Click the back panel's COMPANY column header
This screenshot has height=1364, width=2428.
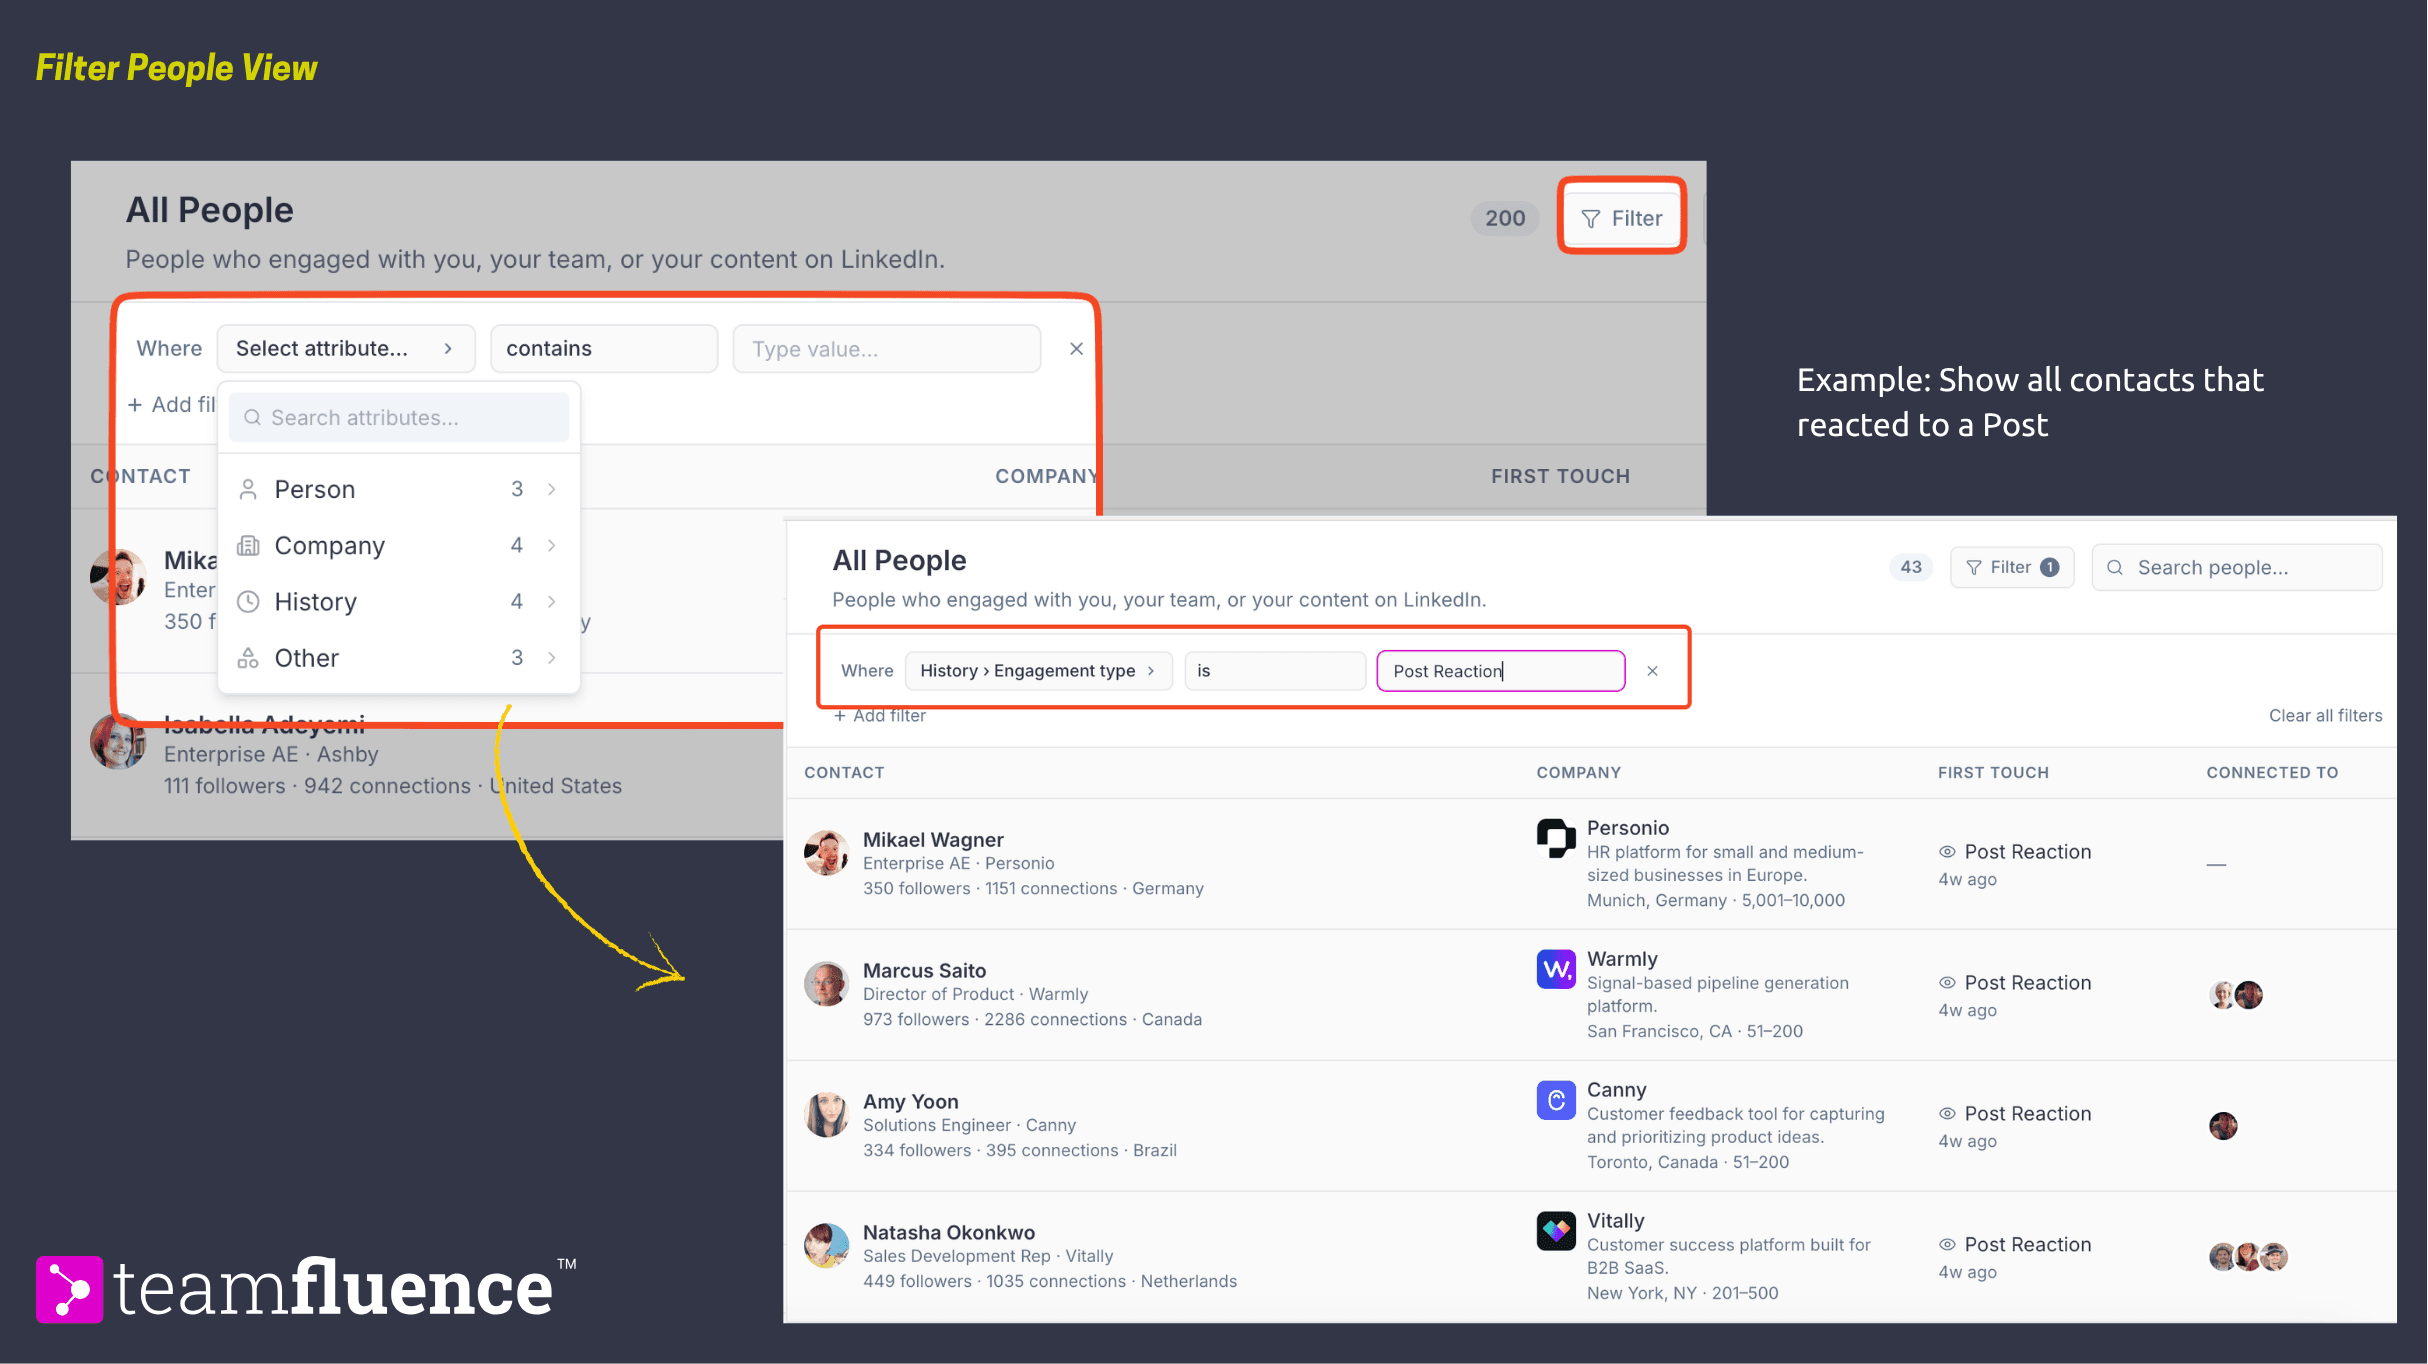coord(1046,476)
